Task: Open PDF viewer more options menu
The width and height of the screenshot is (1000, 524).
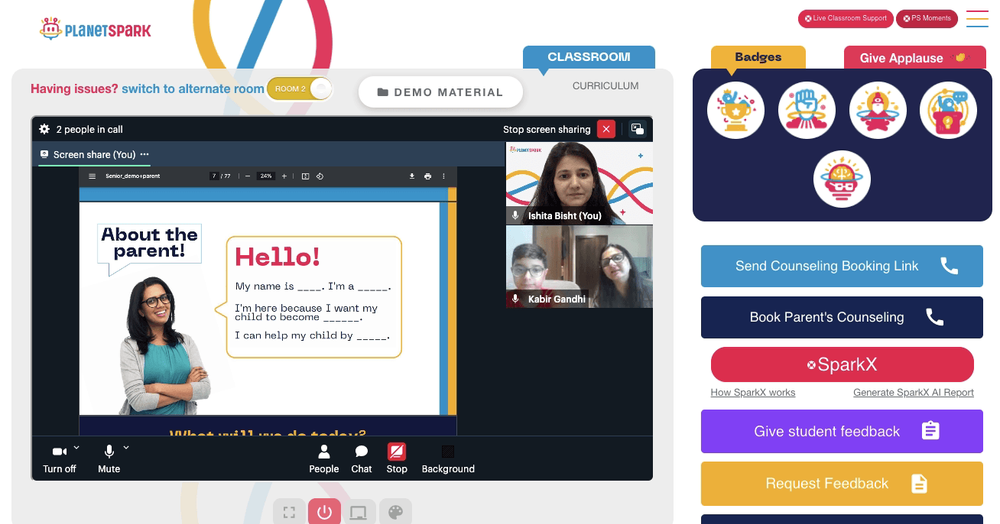Action: pyautogui.click(x=444, y=176)
